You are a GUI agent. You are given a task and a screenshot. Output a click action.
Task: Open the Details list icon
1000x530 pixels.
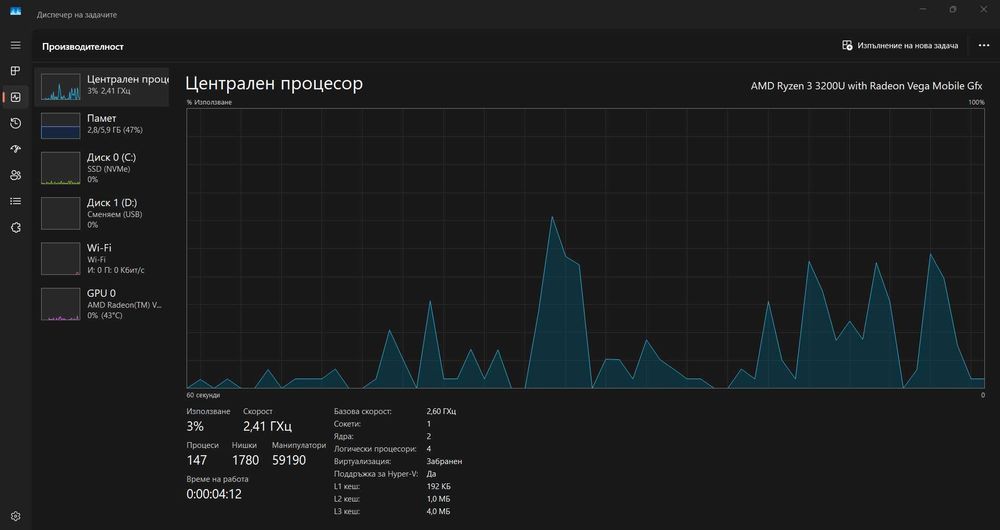(x=16, y=202)
